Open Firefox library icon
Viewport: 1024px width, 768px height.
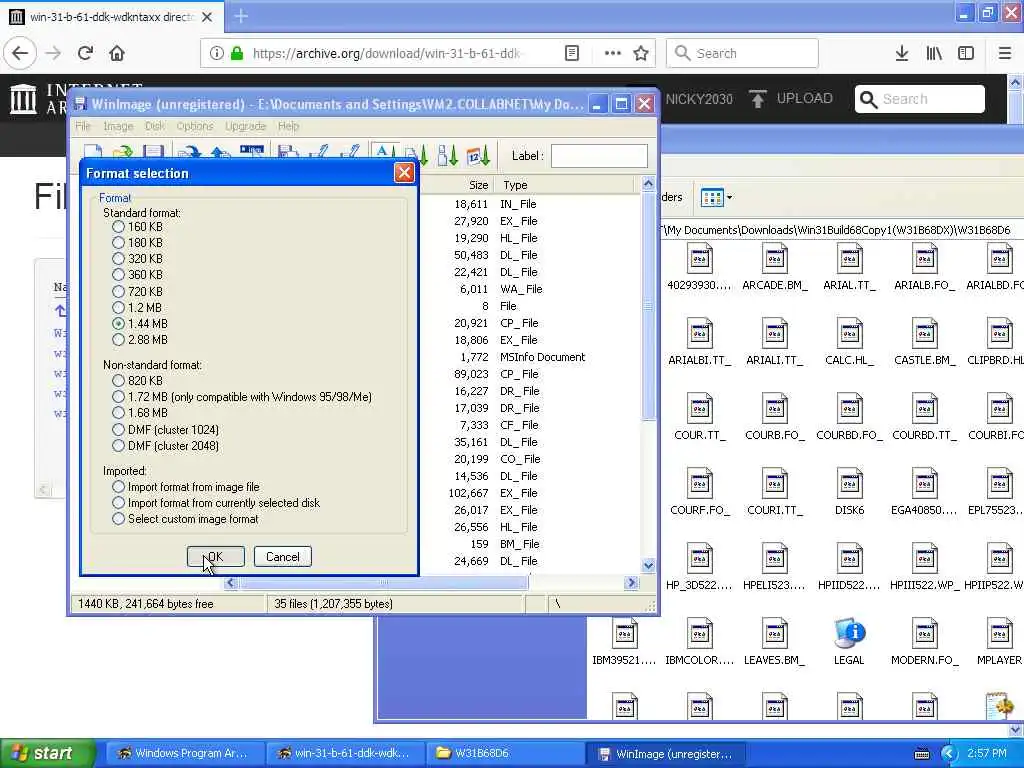(x=934, y=53)
